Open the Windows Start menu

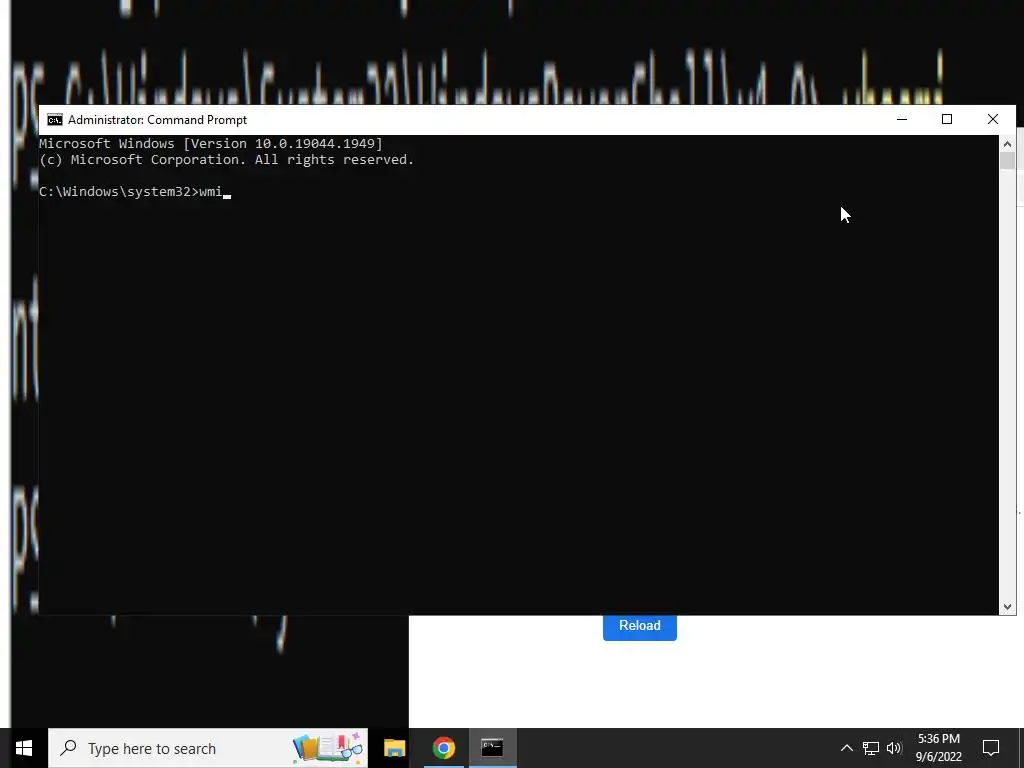pyautogui.click(x=24, y=748)
